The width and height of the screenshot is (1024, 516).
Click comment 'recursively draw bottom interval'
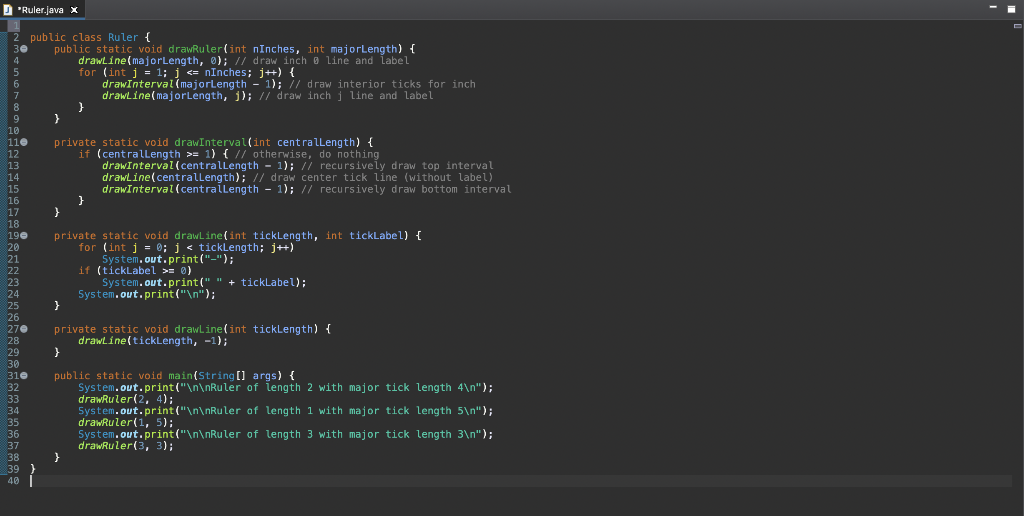[406, 189]
